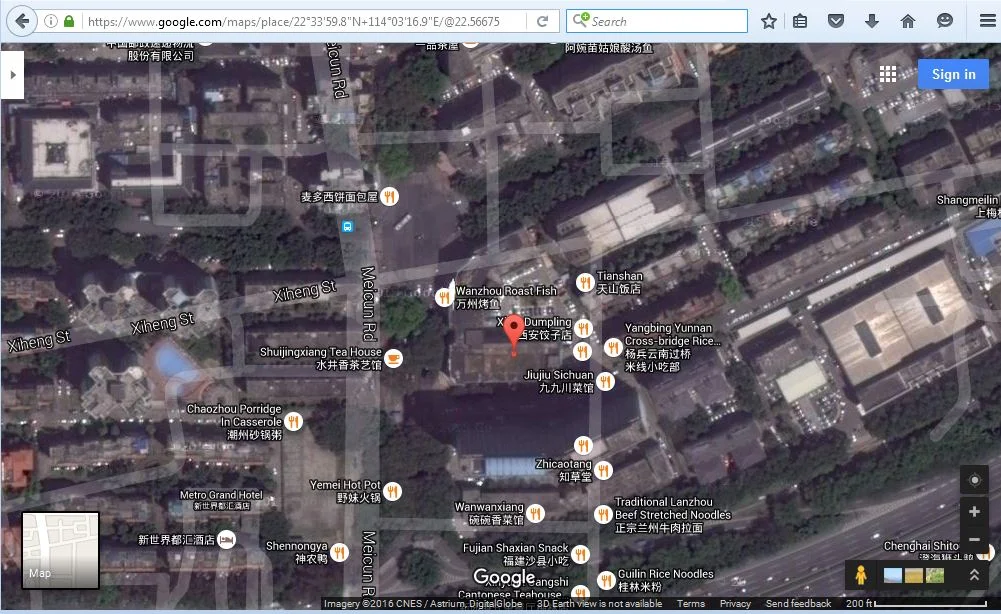Image resolution: width=1001 pixels, height=614 pixels.
Task: Zoom out with the minus button
Action: pyautogui.click(x=974, y=539)
